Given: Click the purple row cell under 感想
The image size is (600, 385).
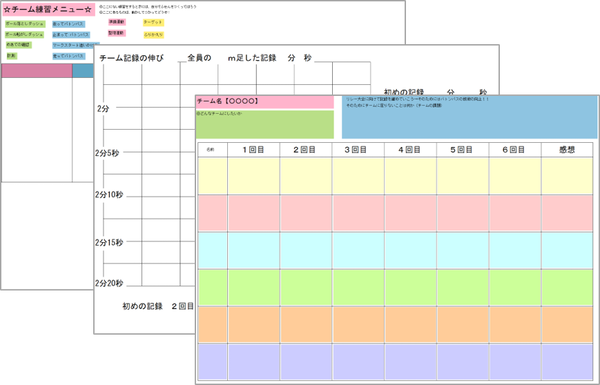Looking at the screenshot, I should (x=567, y=362).
